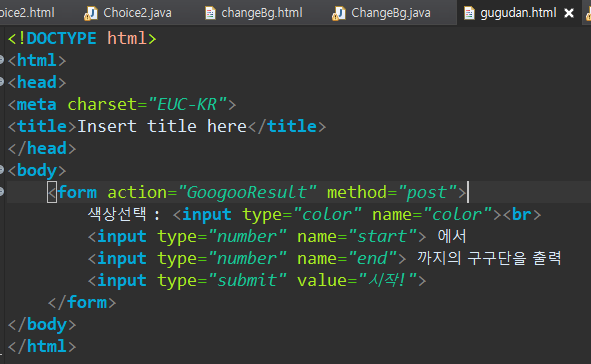Viewport: 591px width, 364px height.
Task: Click the opening head tag name
Action: pyautogui.click(x=37, y=83)
